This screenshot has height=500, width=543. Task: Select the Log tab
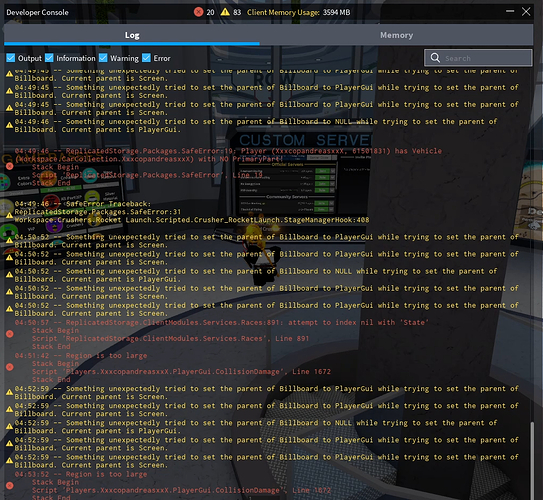tap(132, 35)
